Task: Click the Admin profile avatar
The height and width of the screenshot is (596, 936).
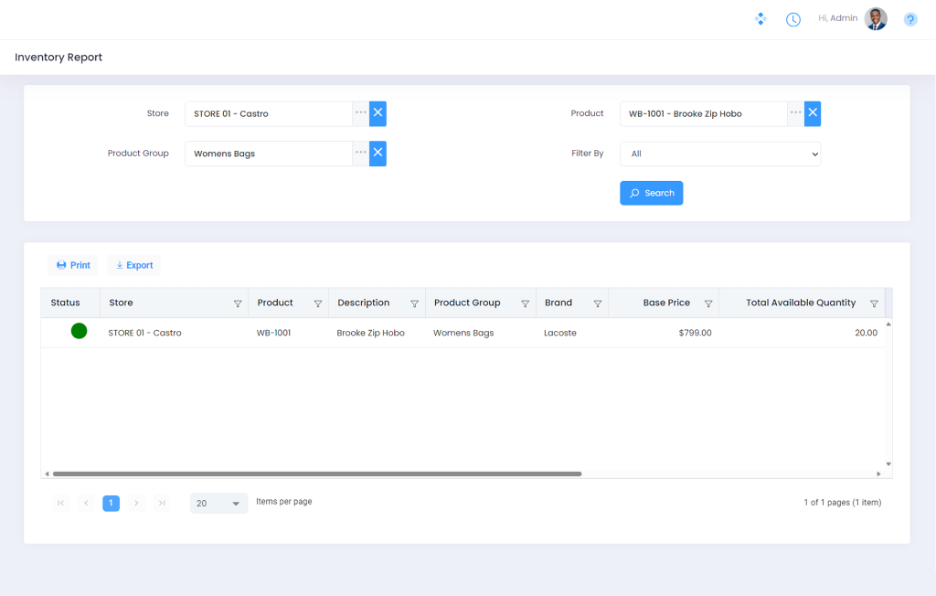Action: (x=876, y=19)
